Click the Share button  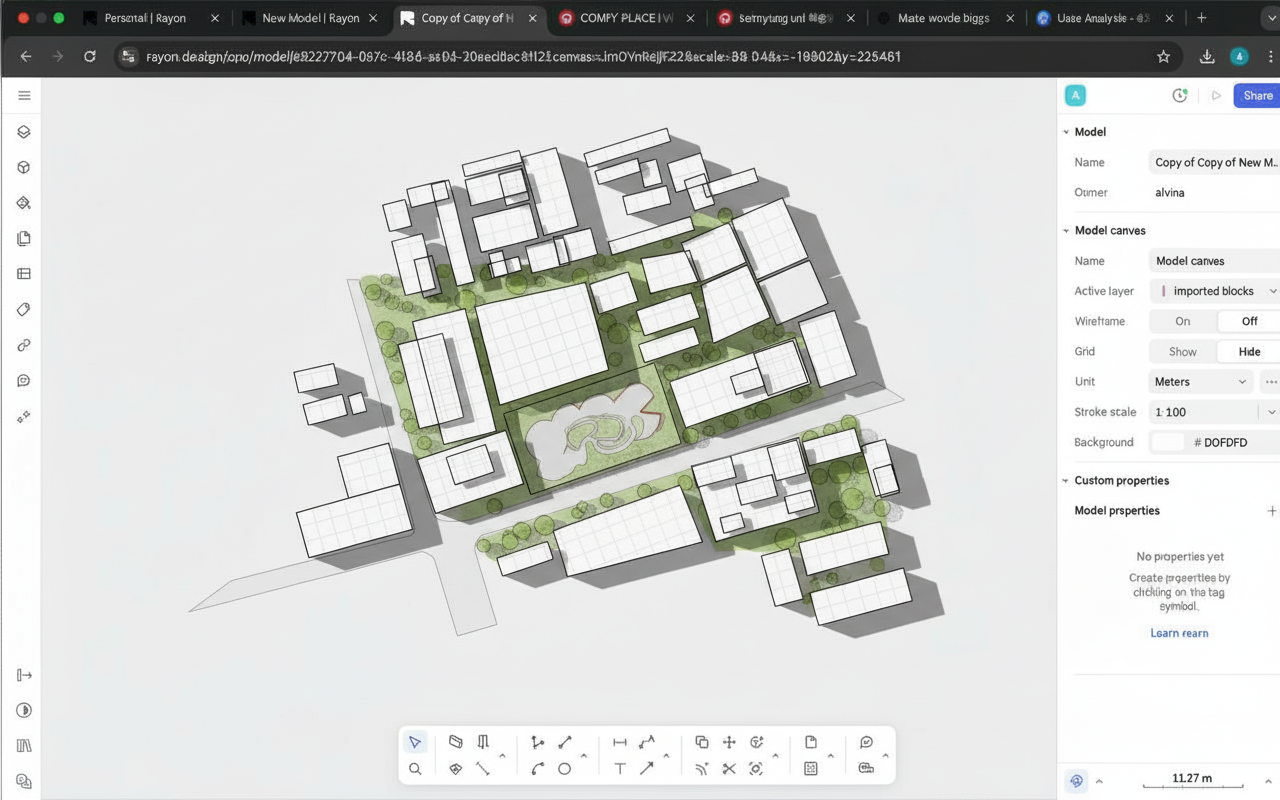(1257, 95)
